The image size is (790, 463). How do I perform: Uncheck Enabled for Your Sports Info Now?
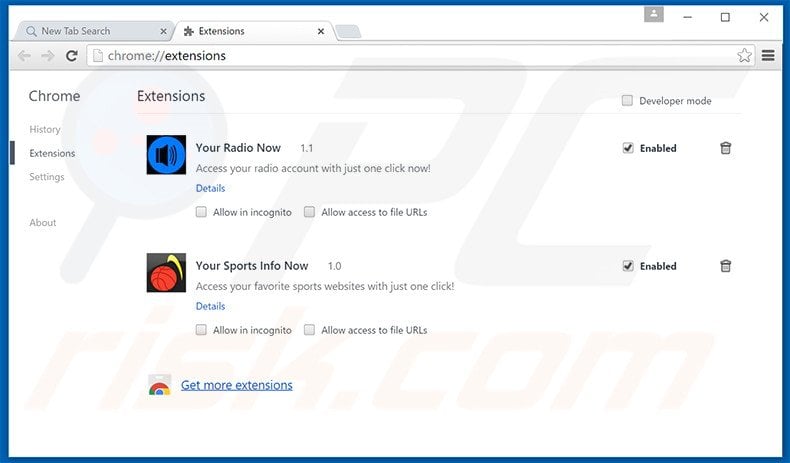click(x=628, y=266)
